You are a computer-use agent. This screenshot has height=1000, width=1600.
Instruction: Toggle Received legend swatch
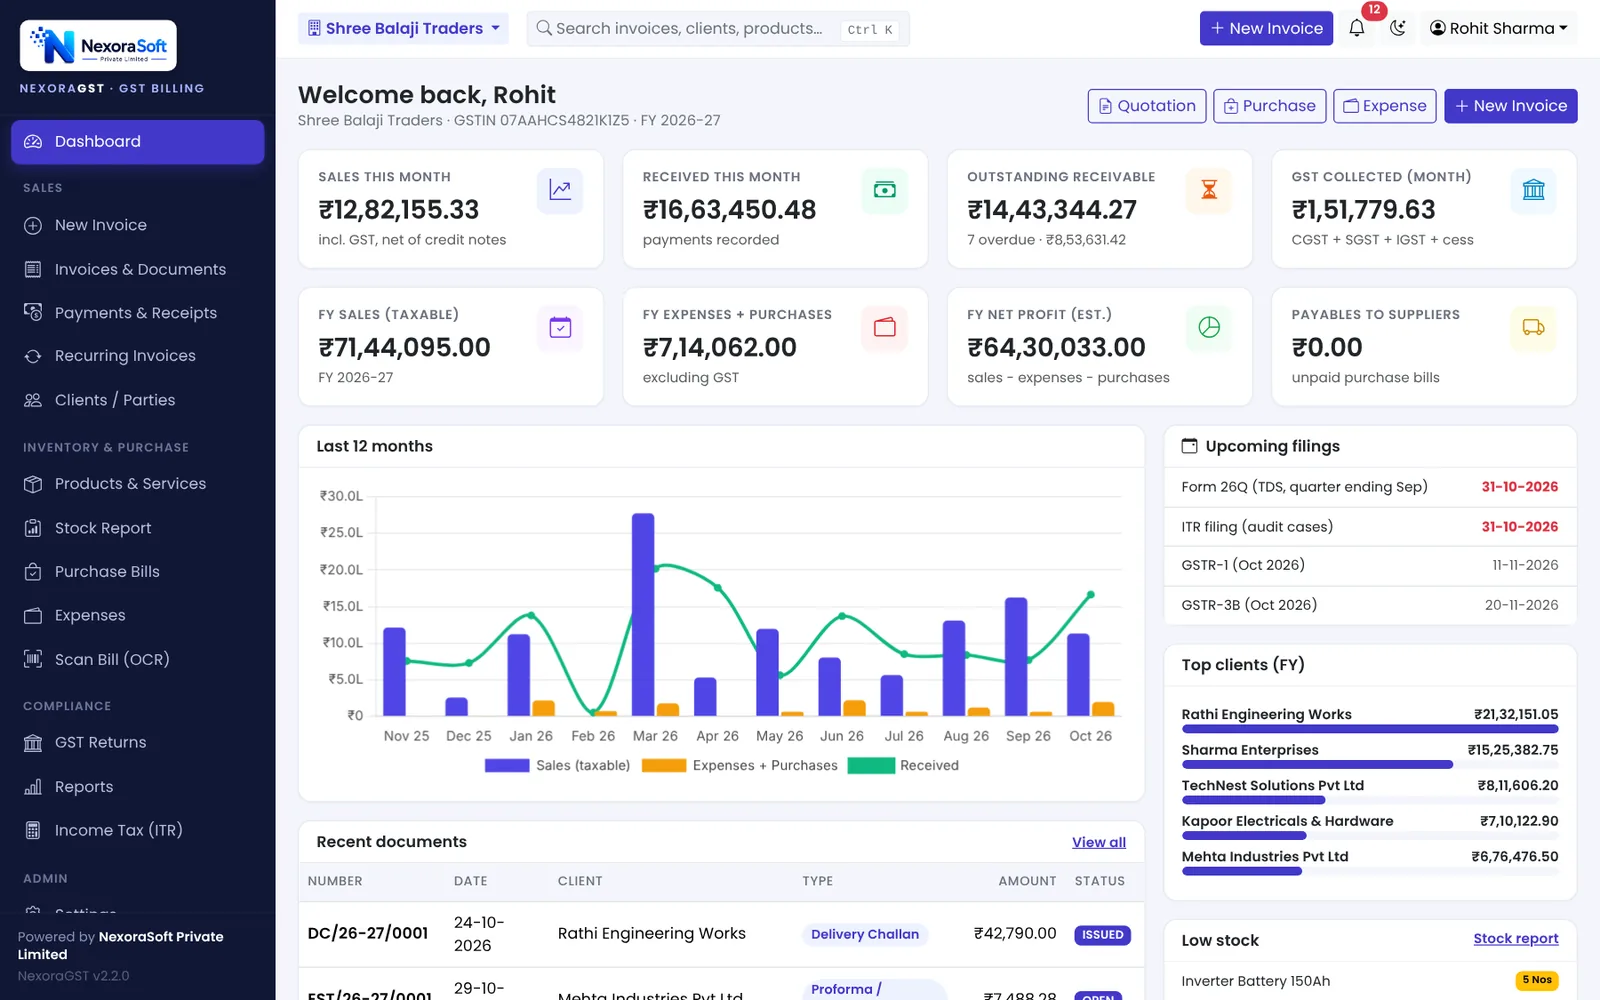[x=871, y=765]
